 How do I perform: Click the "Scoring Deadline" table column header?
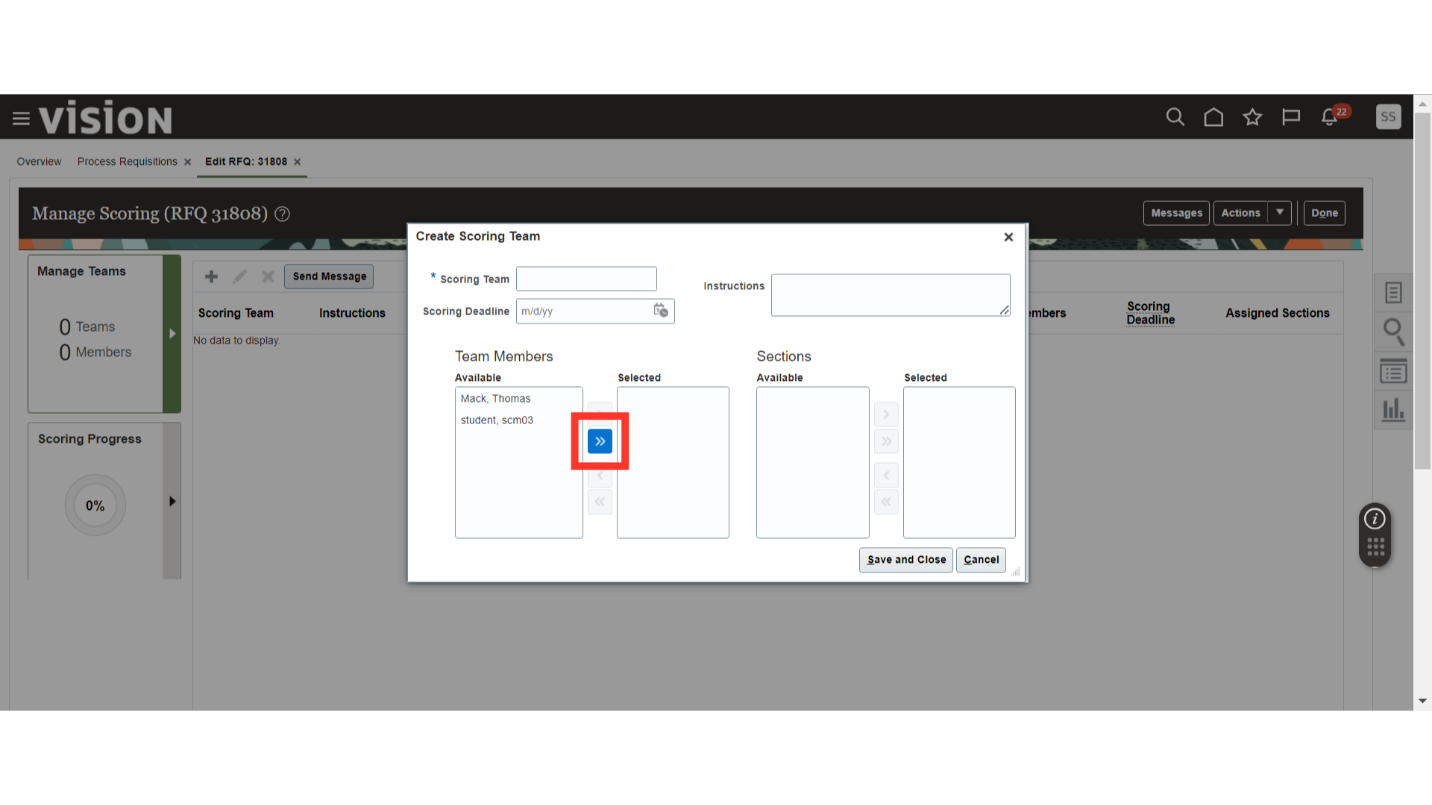tap(1151, 313)
